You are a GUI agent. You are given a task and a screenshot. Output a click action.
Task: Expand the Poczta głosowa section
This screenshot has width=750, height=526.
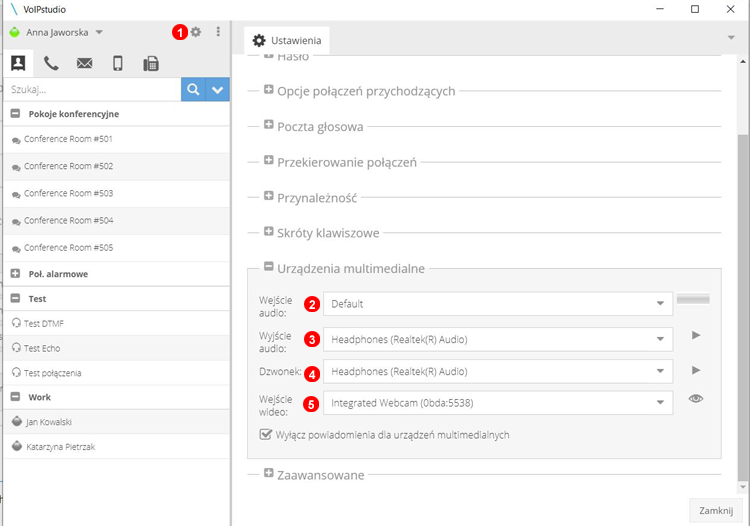pyautogui.click(x=269, y=126)
